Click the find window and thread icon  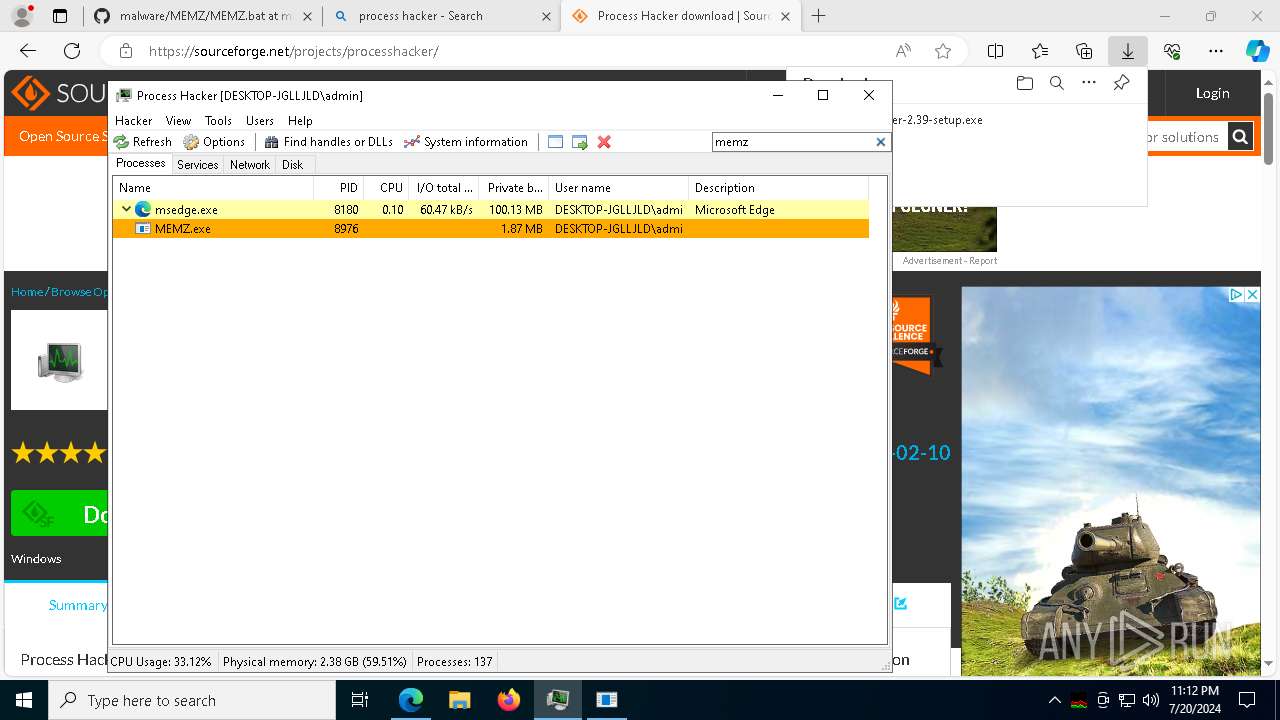coord(580,142)
